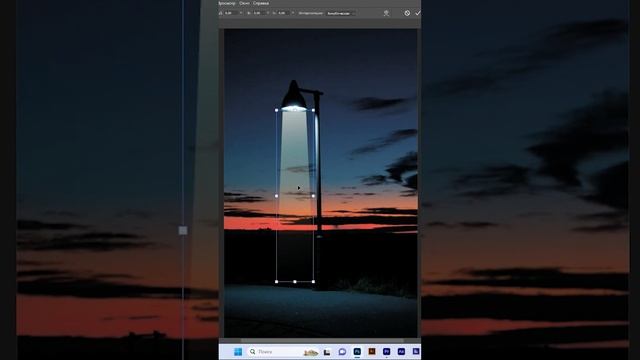Open the Просмотр menu
640x360 pixels.
pos(227,3)
